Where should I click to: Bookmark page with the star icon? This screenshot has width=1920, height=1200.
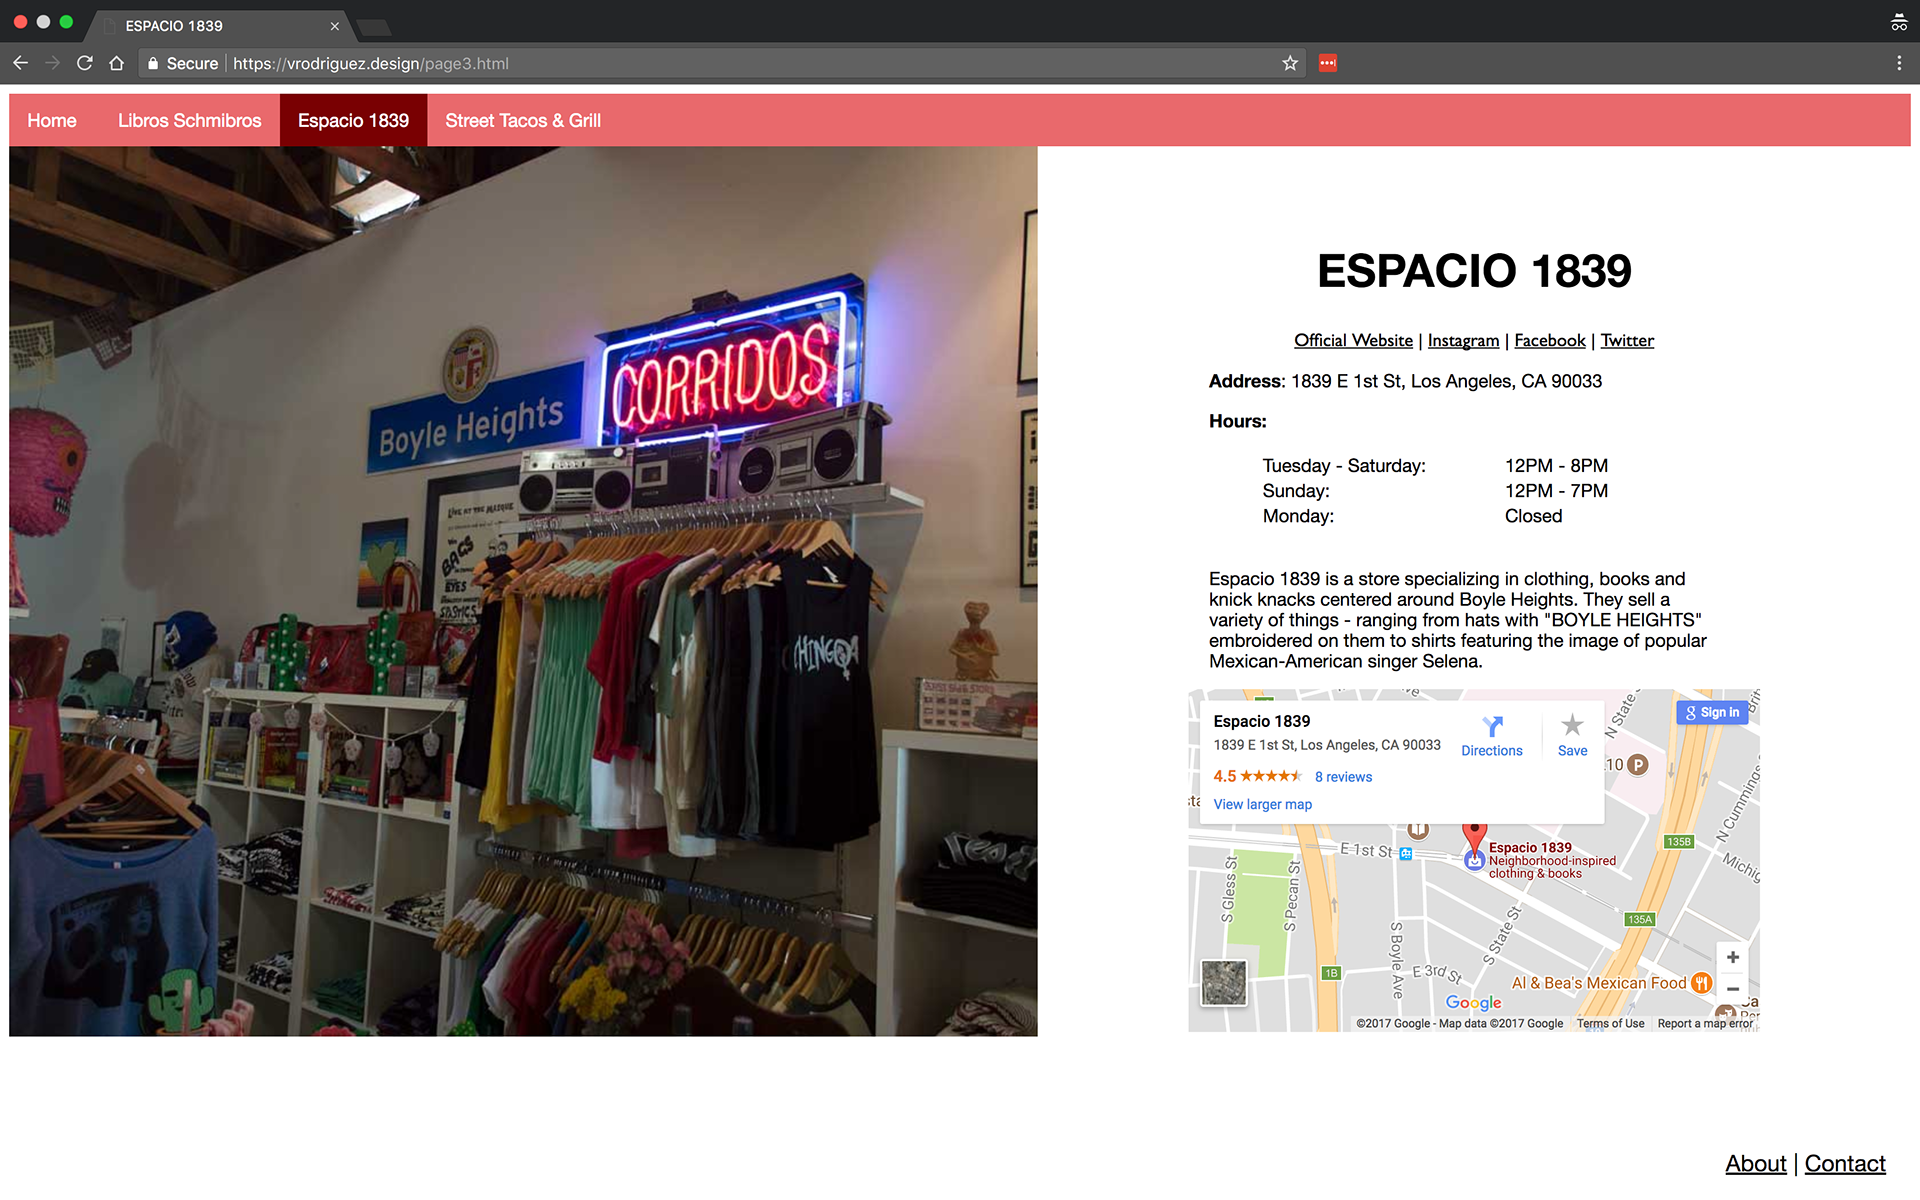[1290, 63]
